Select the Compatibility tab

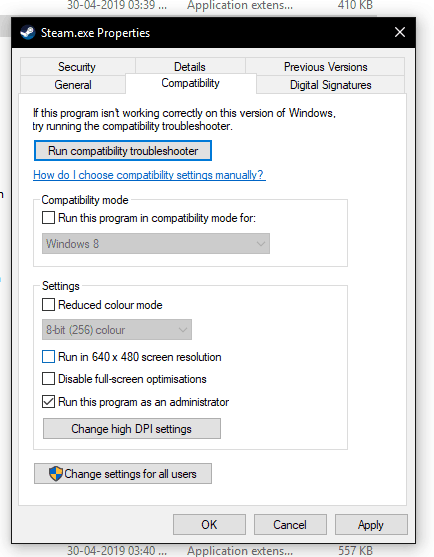pyautogui.click(x=190, y=83)
